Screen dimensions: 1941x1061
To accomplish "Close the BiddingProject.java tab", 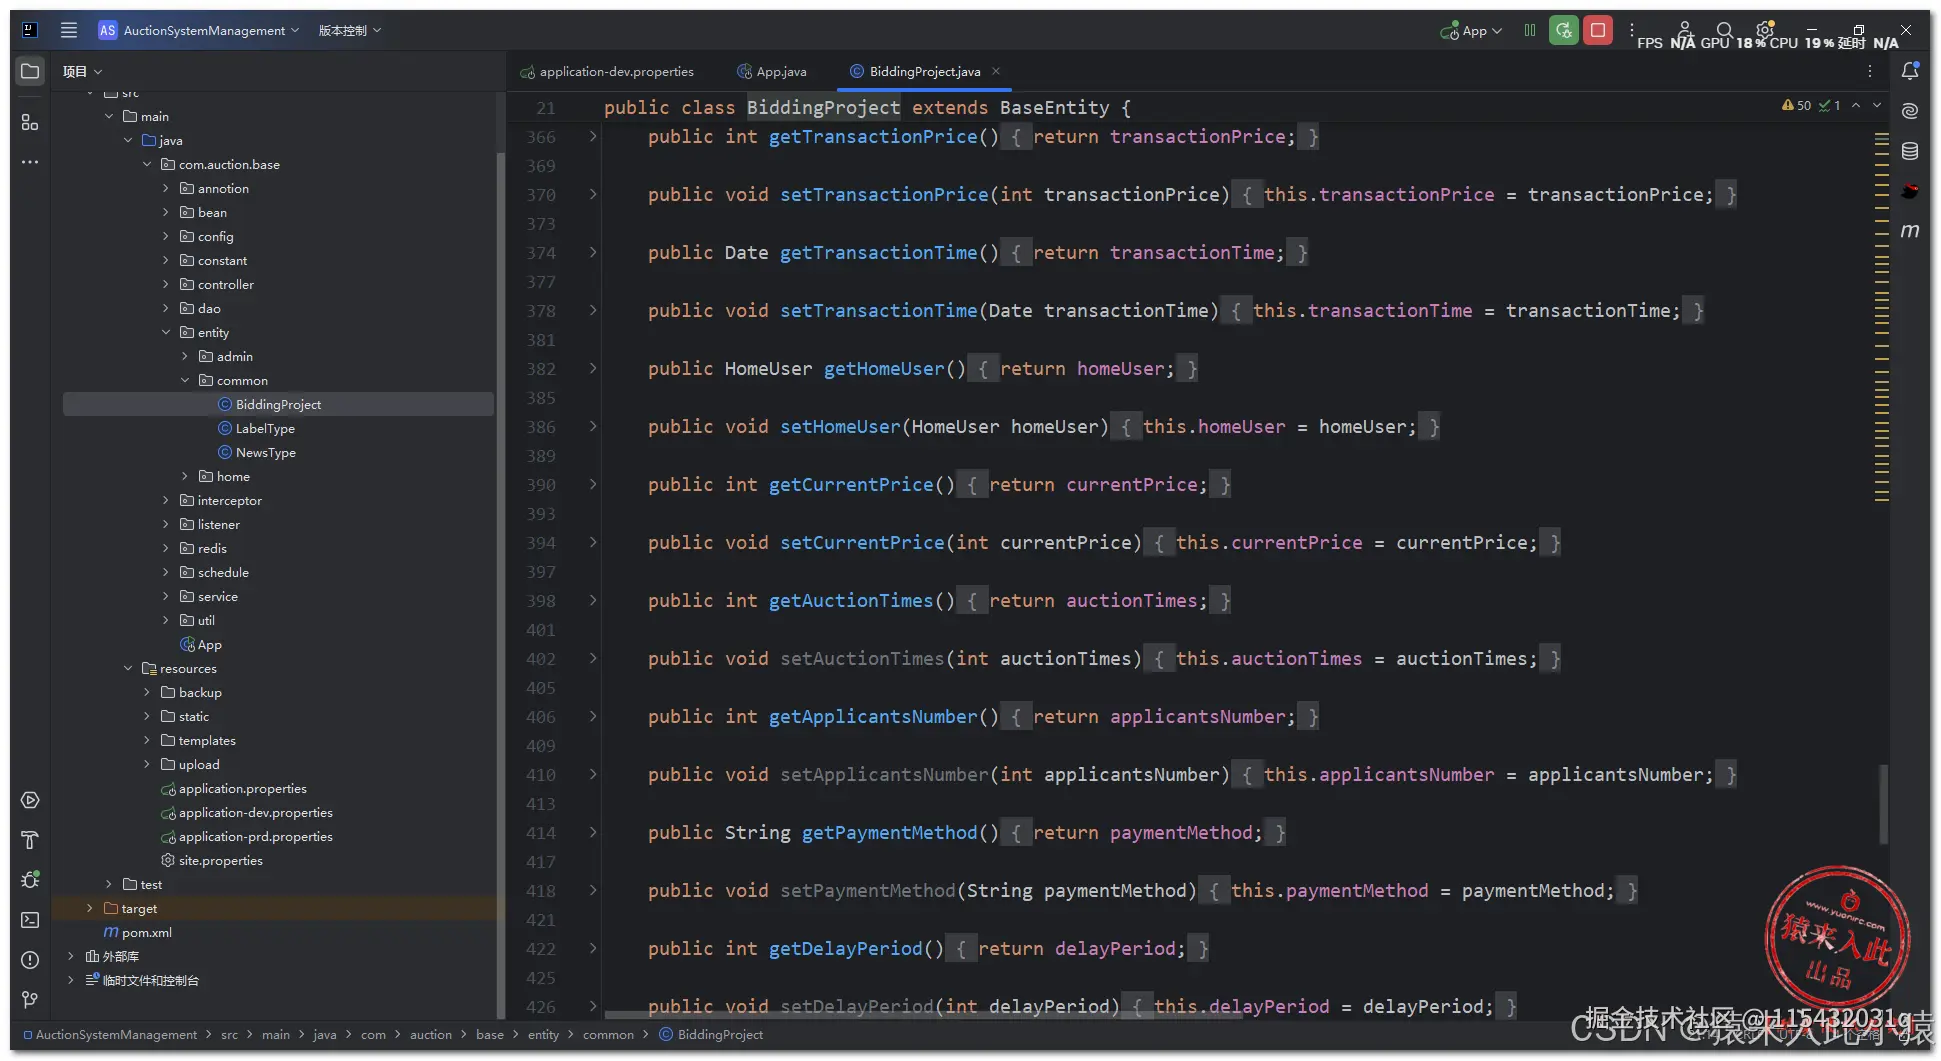I will pyautogui.click(x=996, y=71).
